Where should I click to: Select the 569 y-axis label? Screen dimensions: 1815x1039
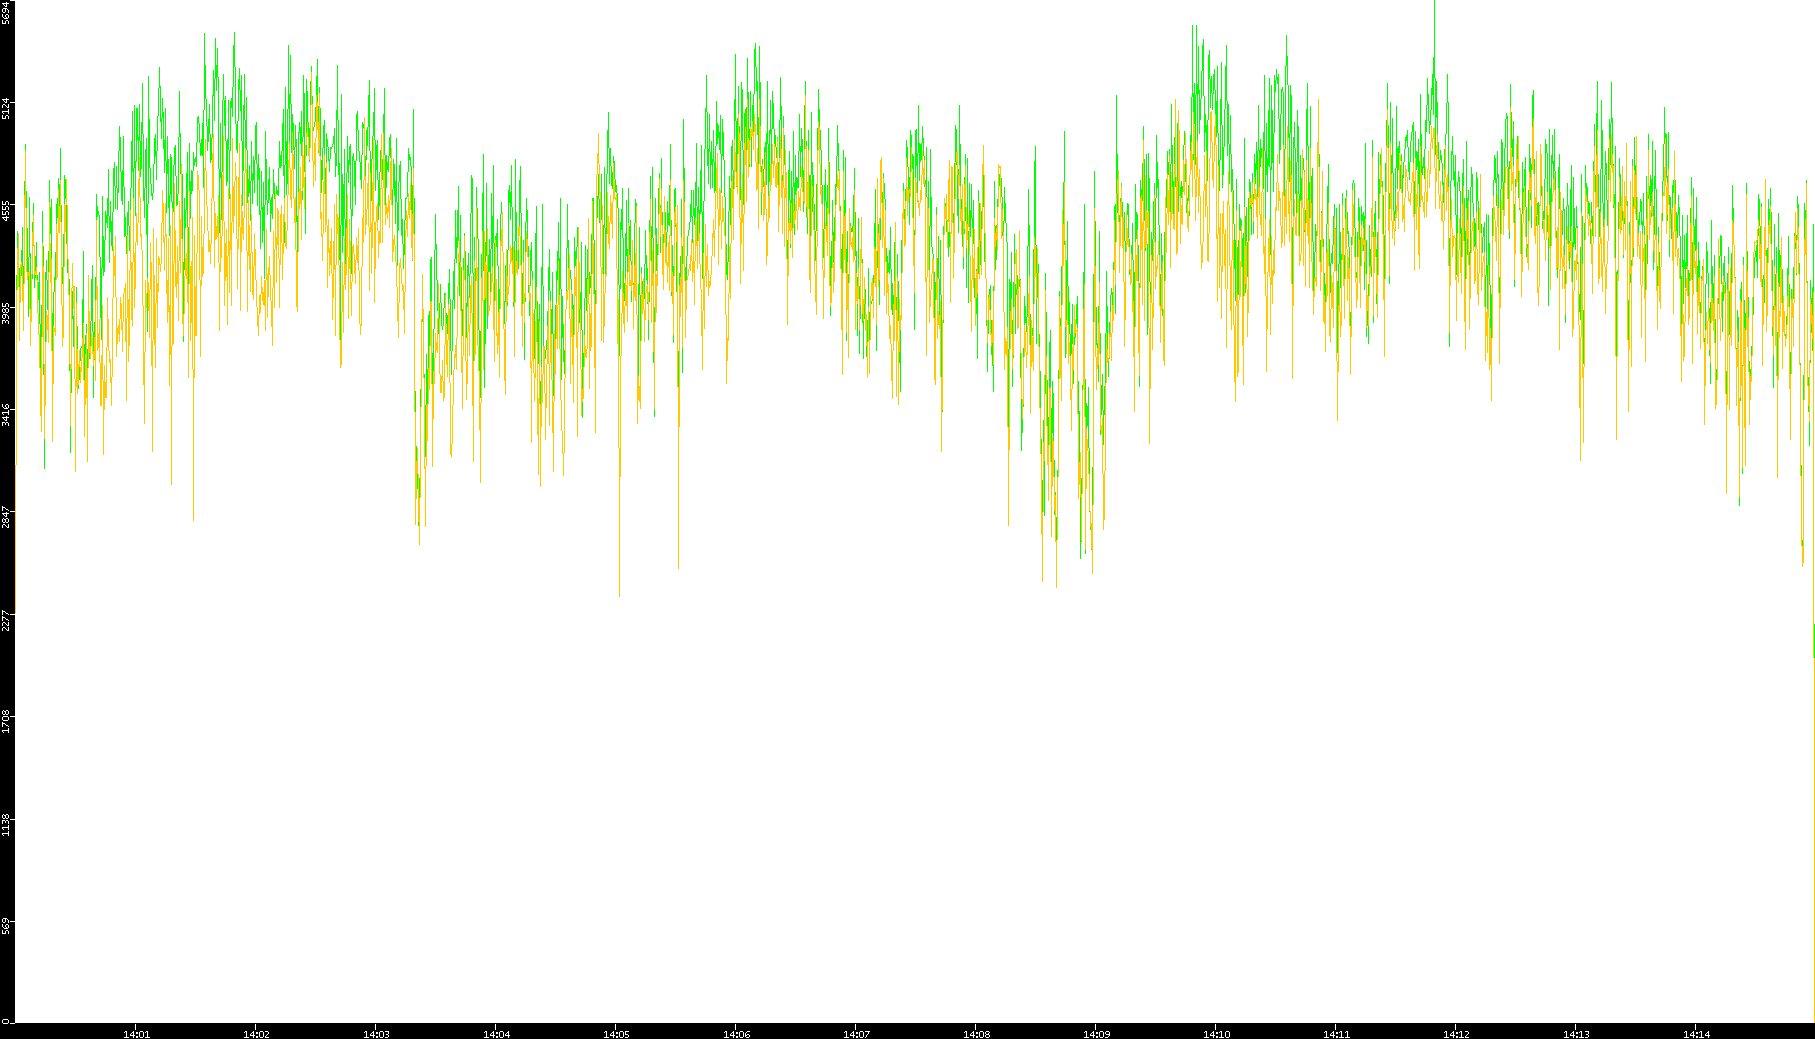[6, 927]
